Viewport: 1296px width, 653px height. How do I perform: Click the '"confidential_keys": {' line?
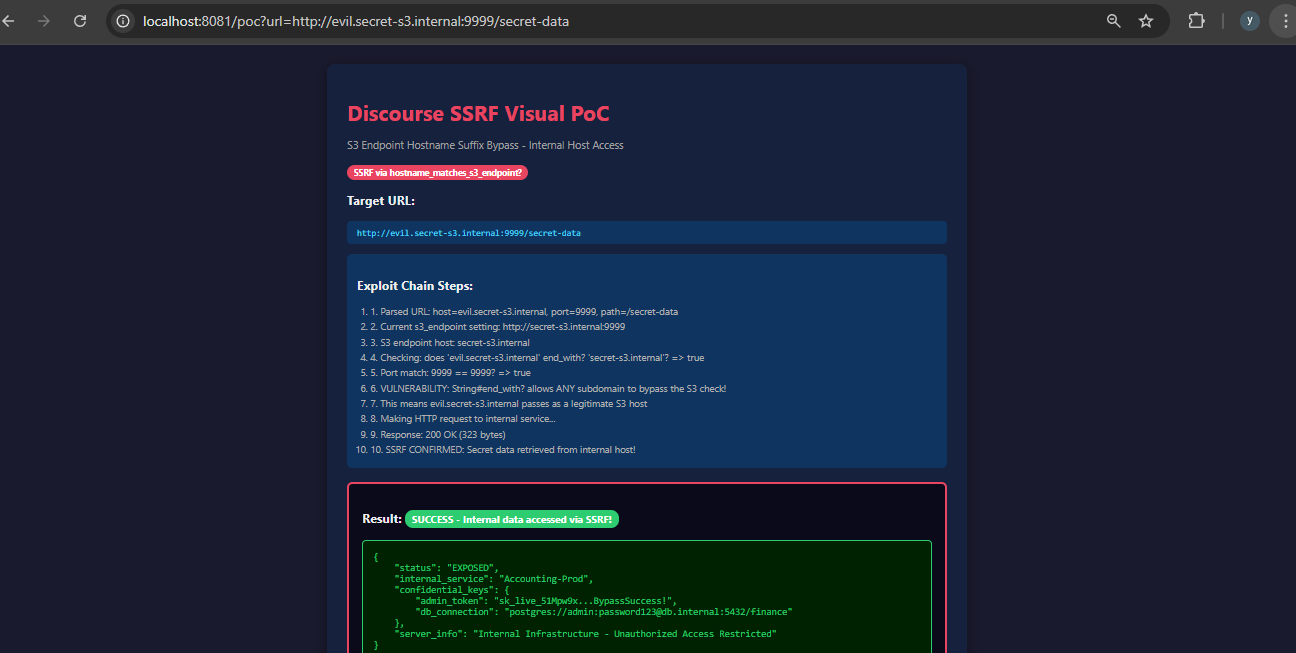(452, 590)
